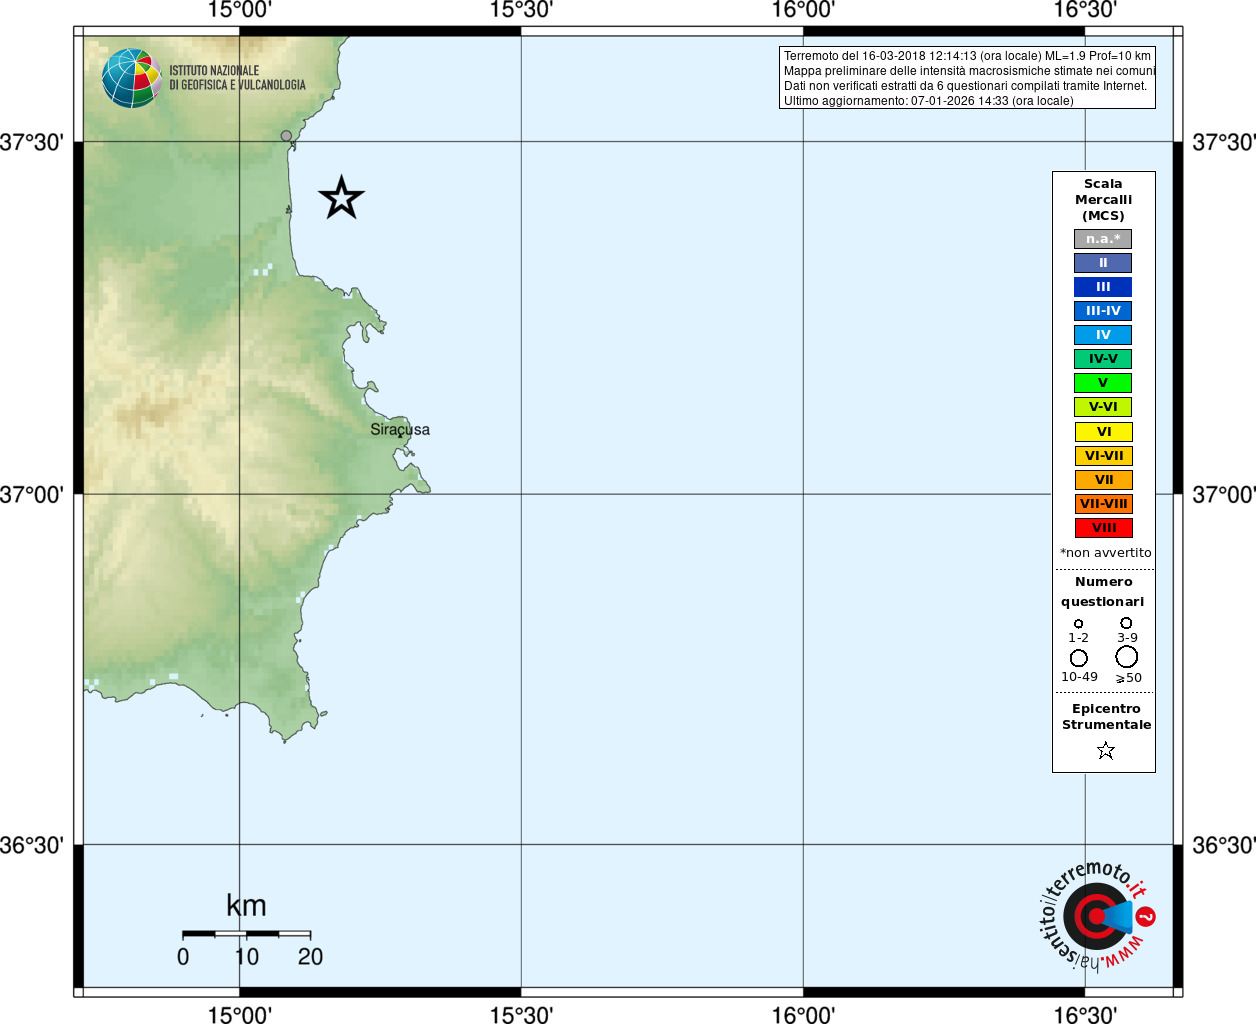Click the III-IV intensity swatch
Viewport: 1256px width, 1024px height.
coord(1103,311)
